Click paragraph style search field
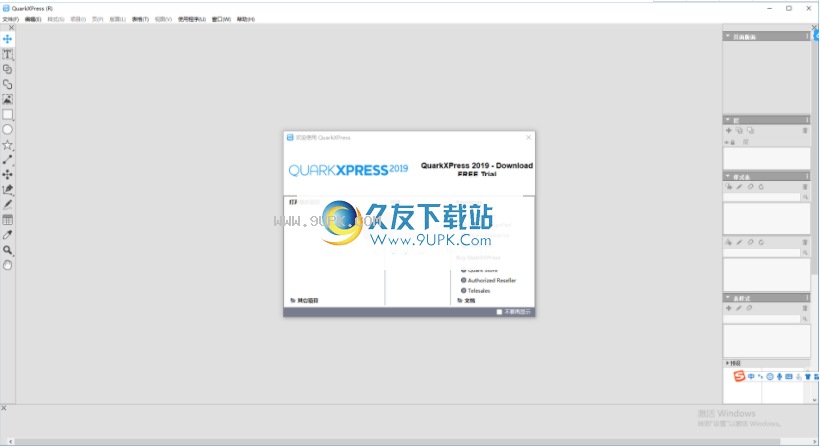 click(x=762, y=197)
